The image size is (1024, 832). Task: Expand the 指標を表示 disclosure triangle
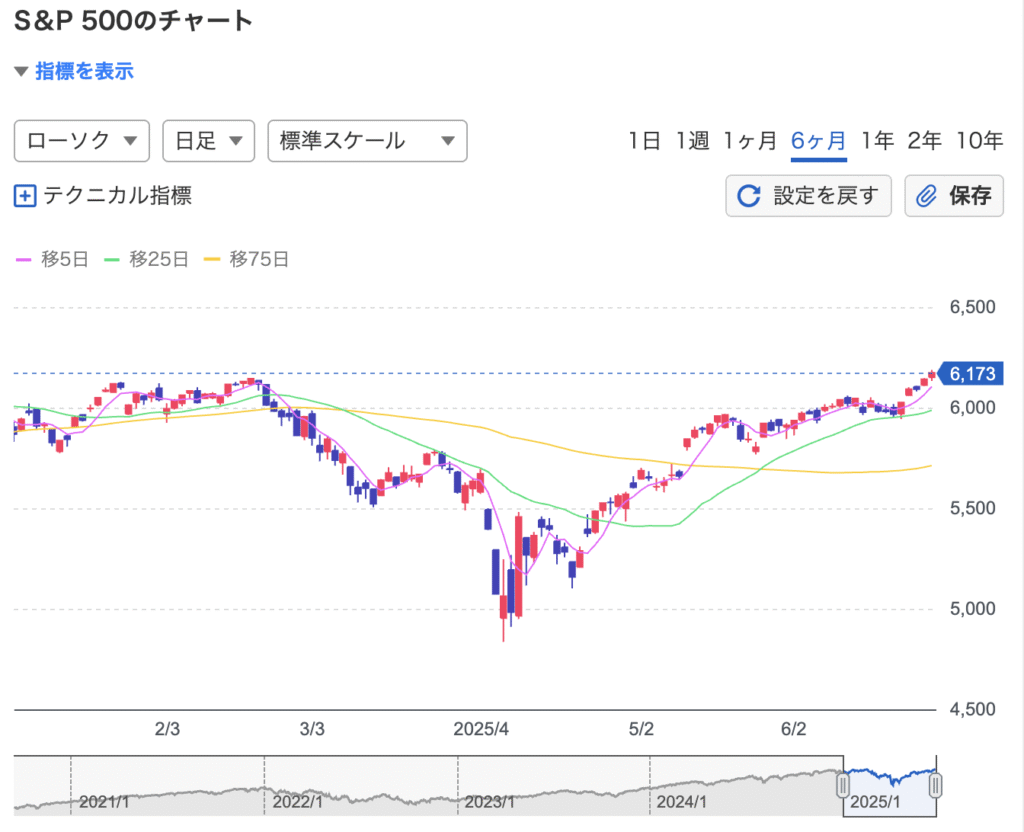point(21,71)
